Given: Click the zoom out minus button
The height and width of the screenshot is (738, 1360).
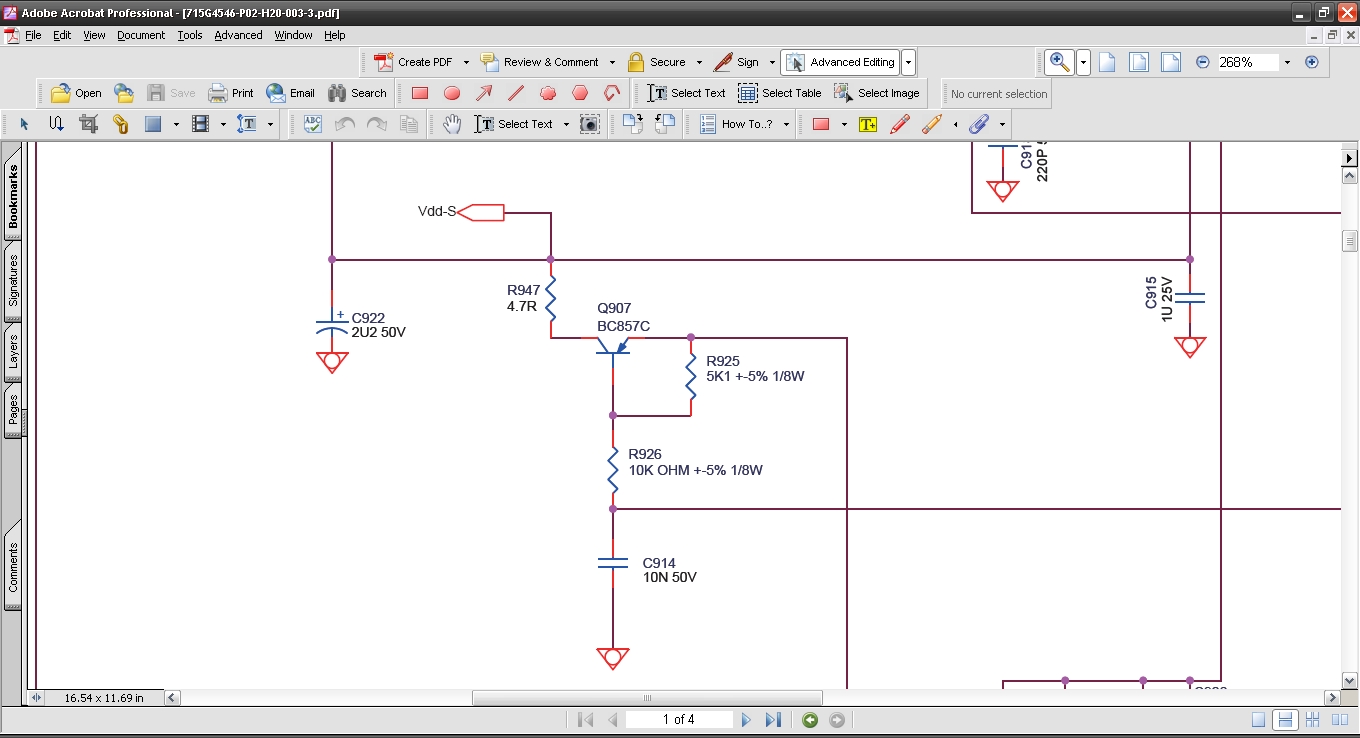Looking at the screenshot, I should (1203, 62).
